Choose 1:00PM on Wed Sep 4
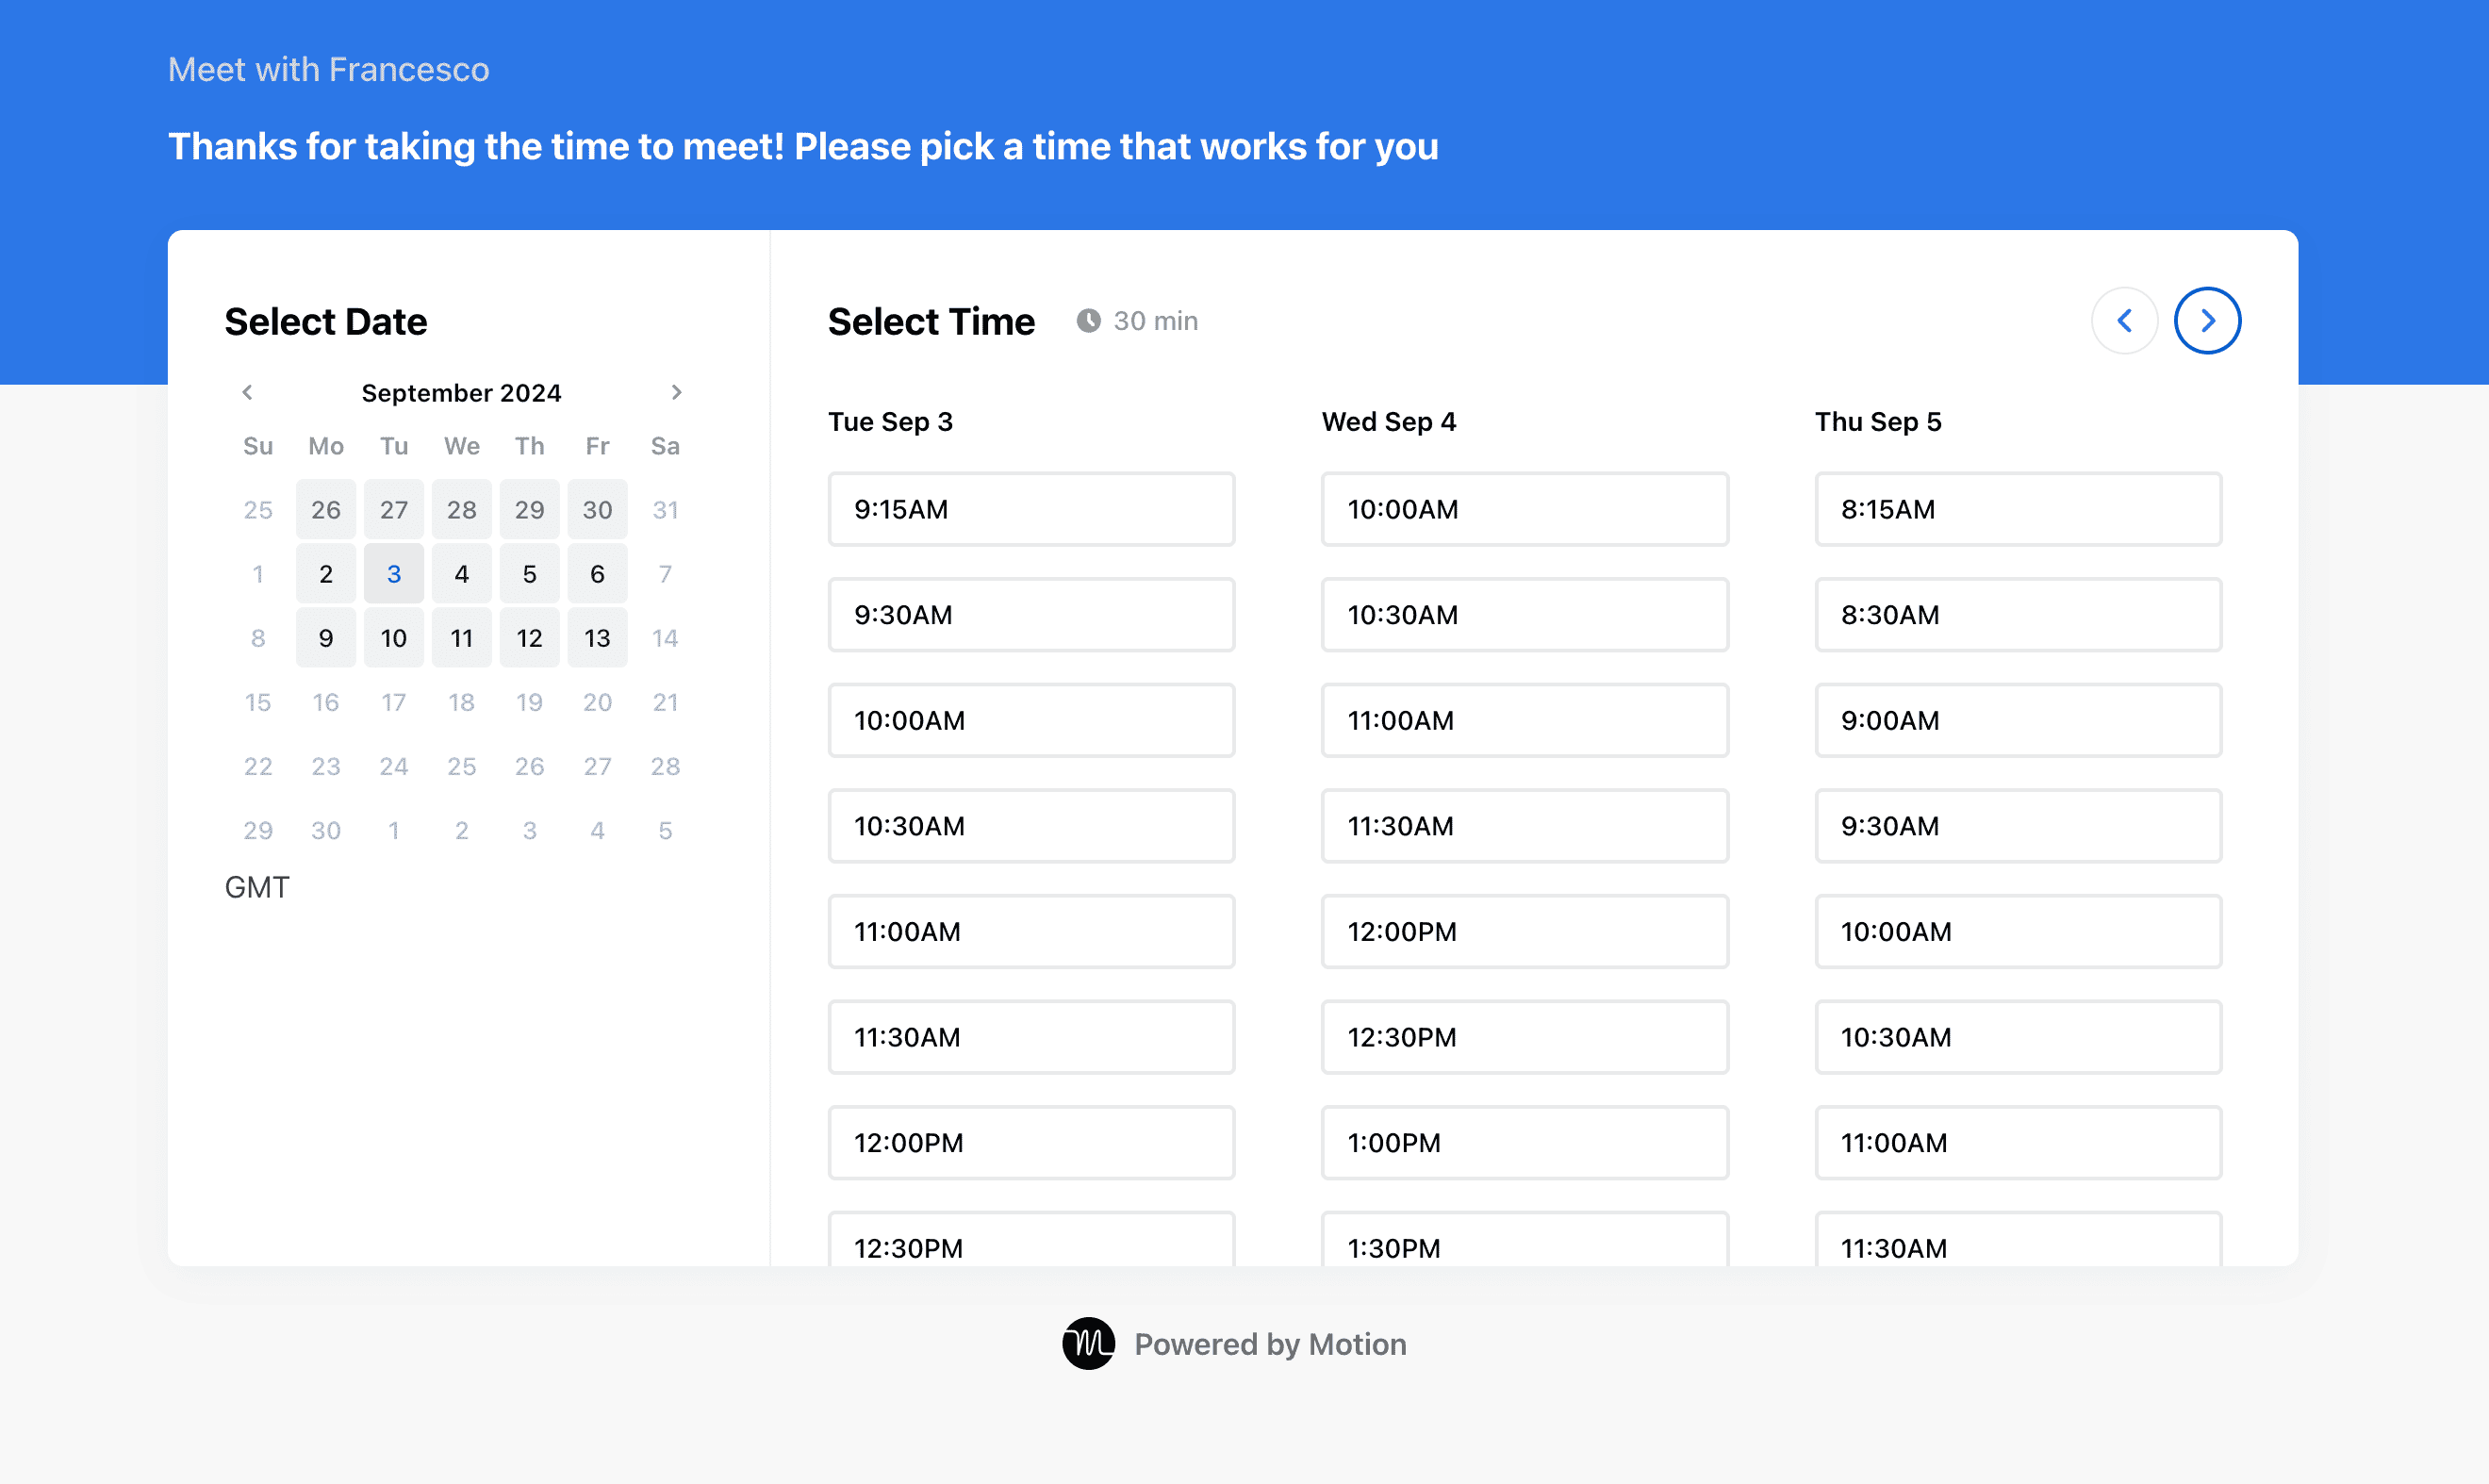The width and height of the screenshot is (2489, 1484). 1524,1142
